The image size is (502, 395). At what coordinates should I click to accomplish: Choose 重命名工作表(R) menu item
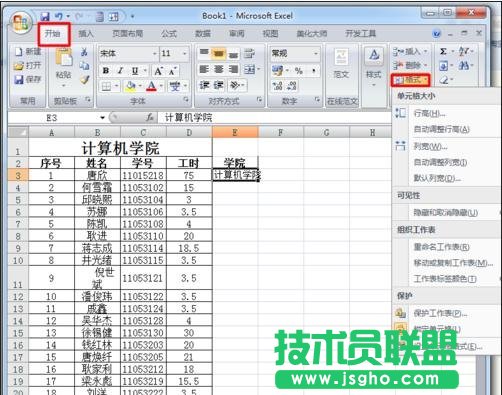pos(441,247)
